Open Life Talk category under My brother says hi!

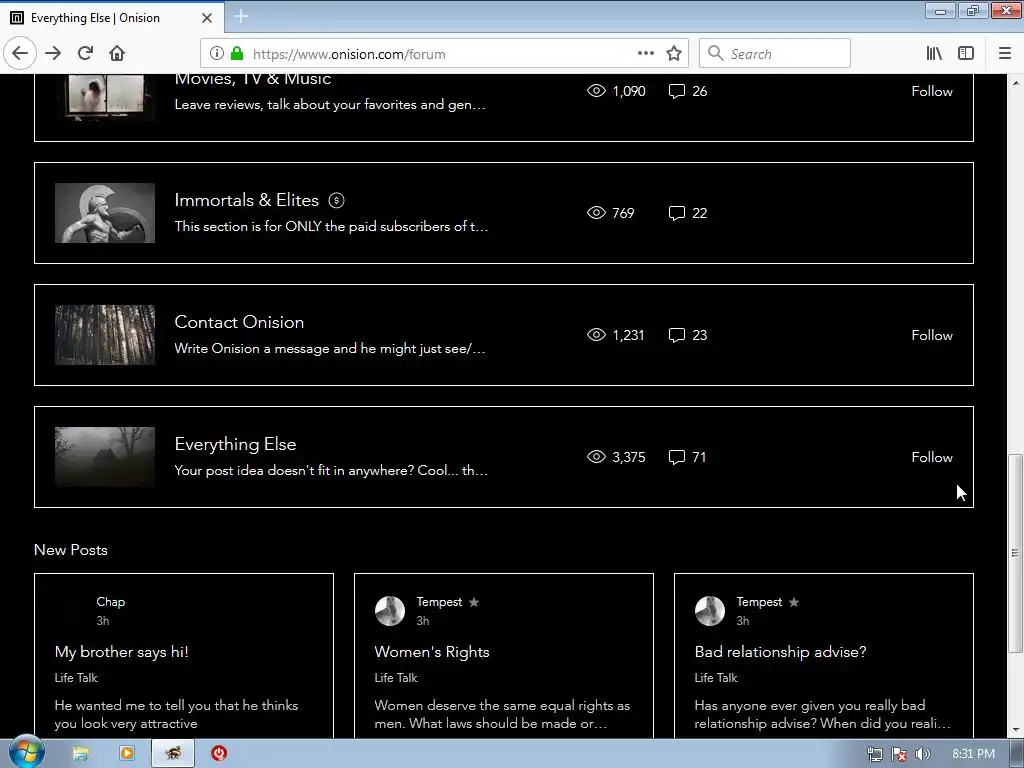click(x=76, y=678)
